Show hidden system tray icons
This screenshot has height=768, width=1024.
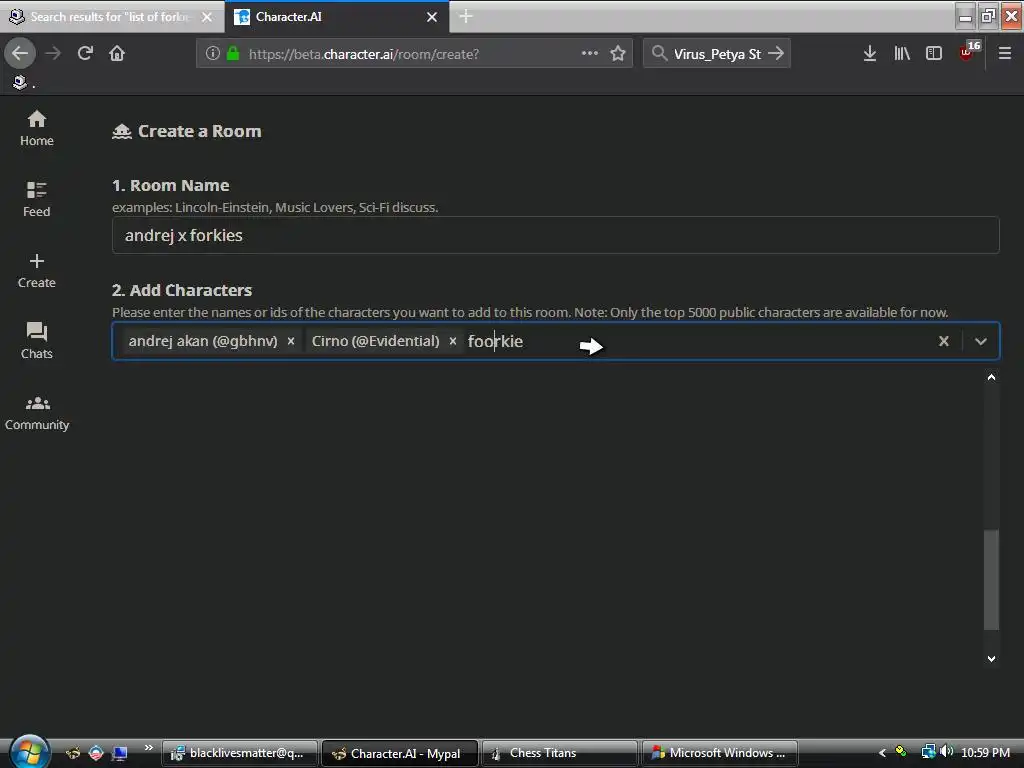point(882,753)
